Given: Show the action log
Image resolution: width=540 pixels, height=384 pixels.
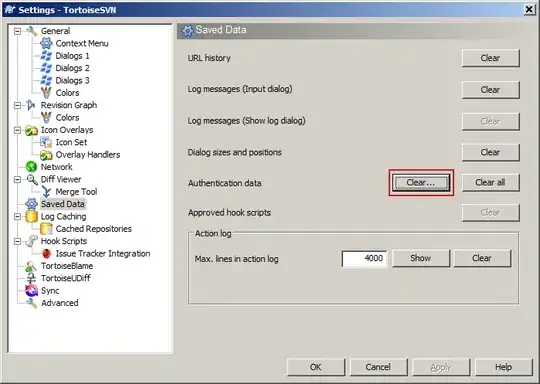Looking at the screenshot, I should (x=421, y=258).
